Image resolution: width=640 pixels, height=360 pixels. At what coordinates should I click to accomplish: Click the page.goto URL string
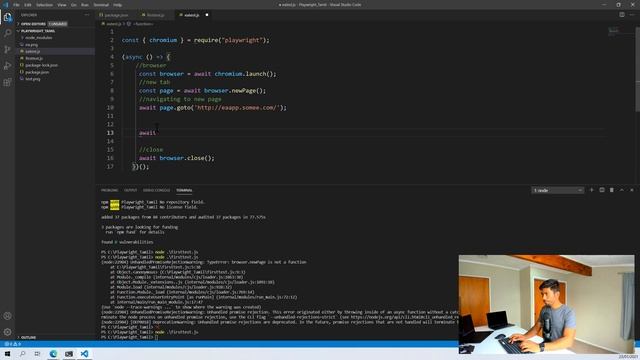(237, 108)
